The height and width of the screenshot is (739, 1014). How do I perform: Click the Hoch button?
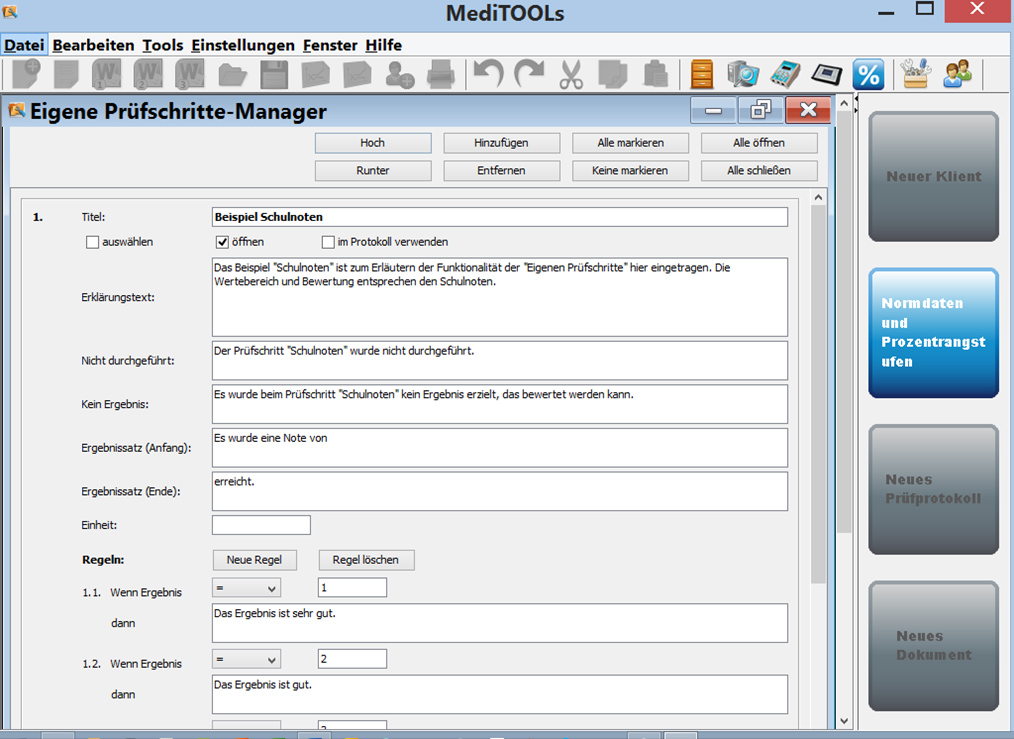tap(372, 143)
